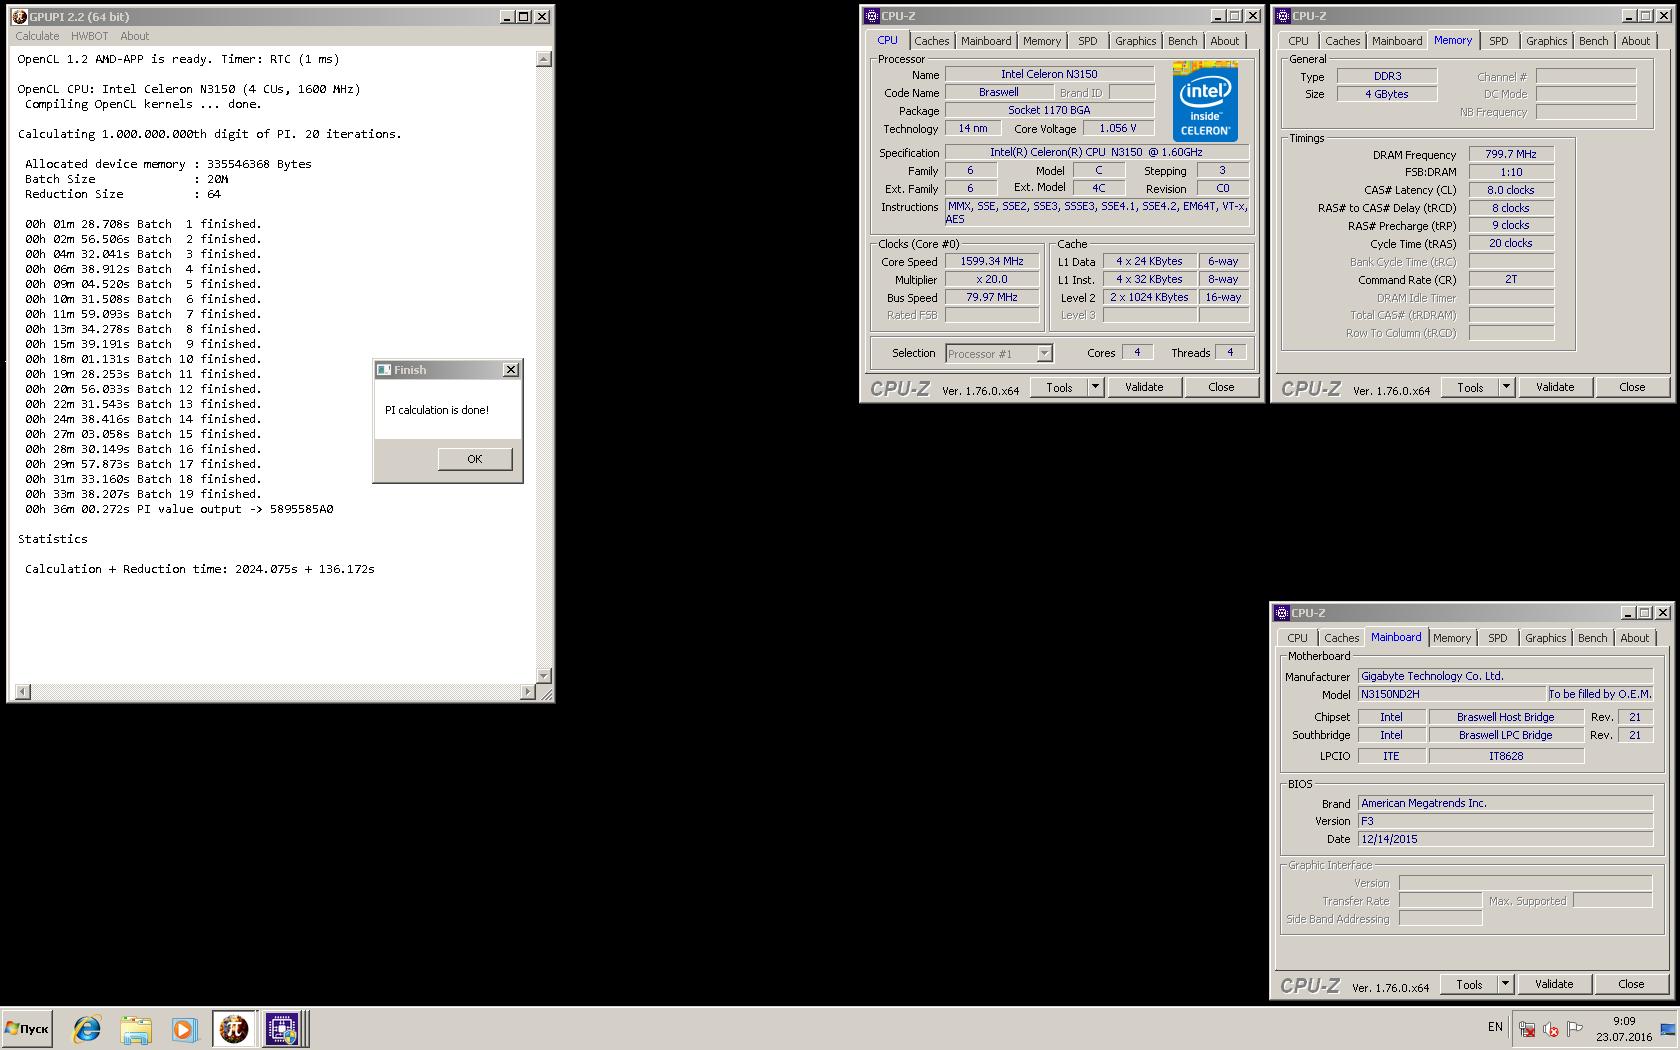Image resolution: width=1680 pixels, height=1050 pixels.
Task: Click Close button in Mainboard CPU-Z window
Action: (1631, 985)
